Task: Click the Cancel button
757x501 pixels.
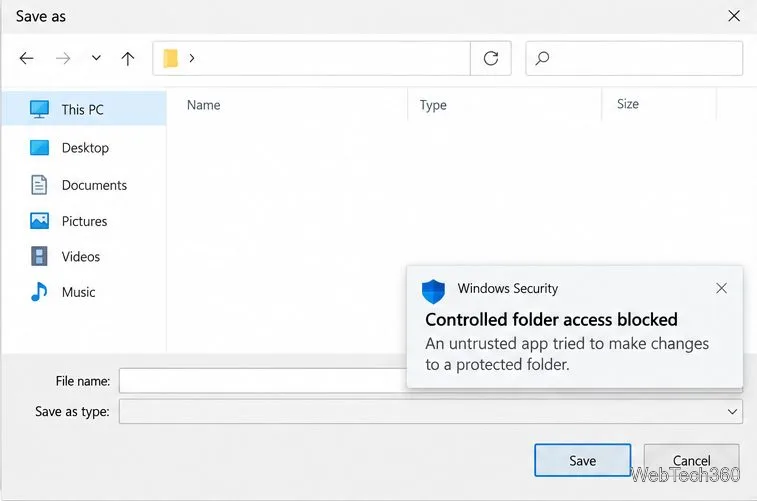Action: pyautogui.click(x=691, y=460)
